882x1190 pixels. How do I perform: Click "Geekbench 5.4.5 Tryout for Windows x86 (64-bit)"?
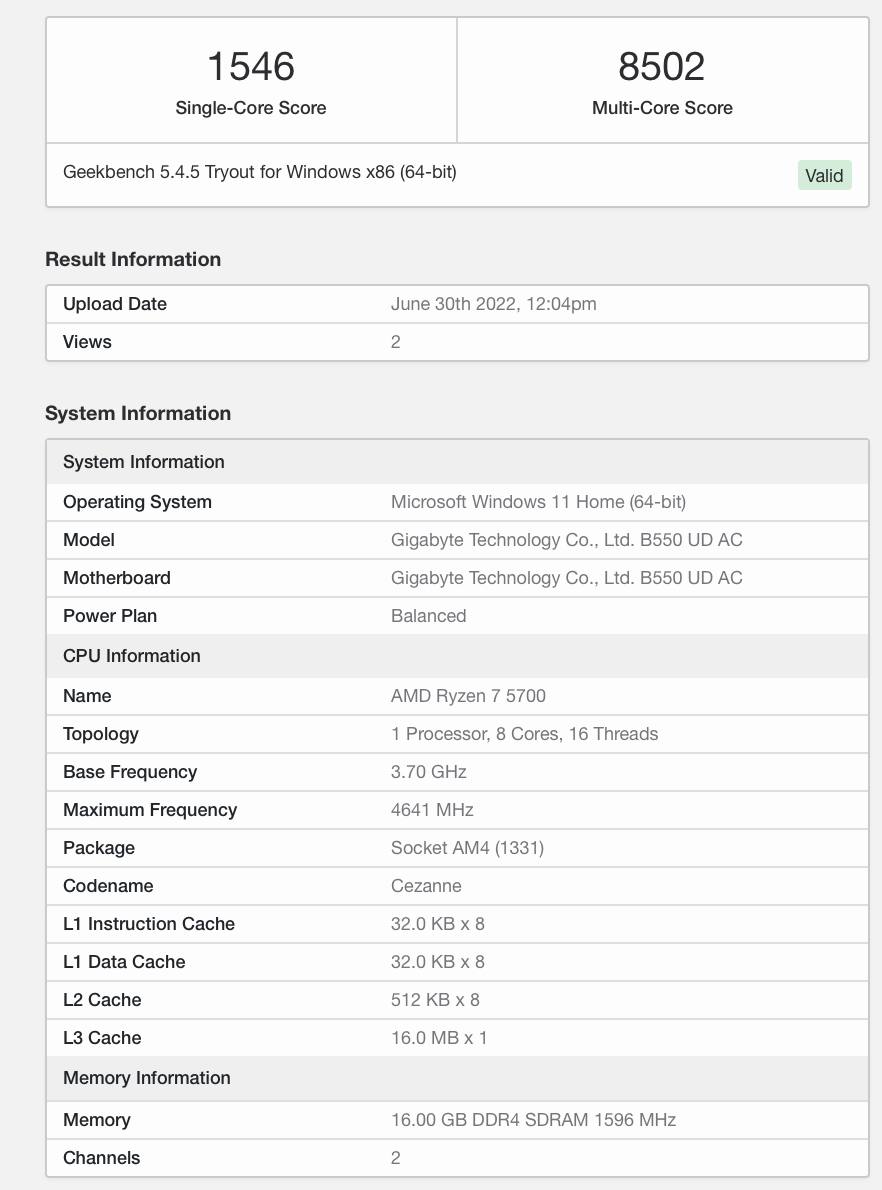point(260,172)
